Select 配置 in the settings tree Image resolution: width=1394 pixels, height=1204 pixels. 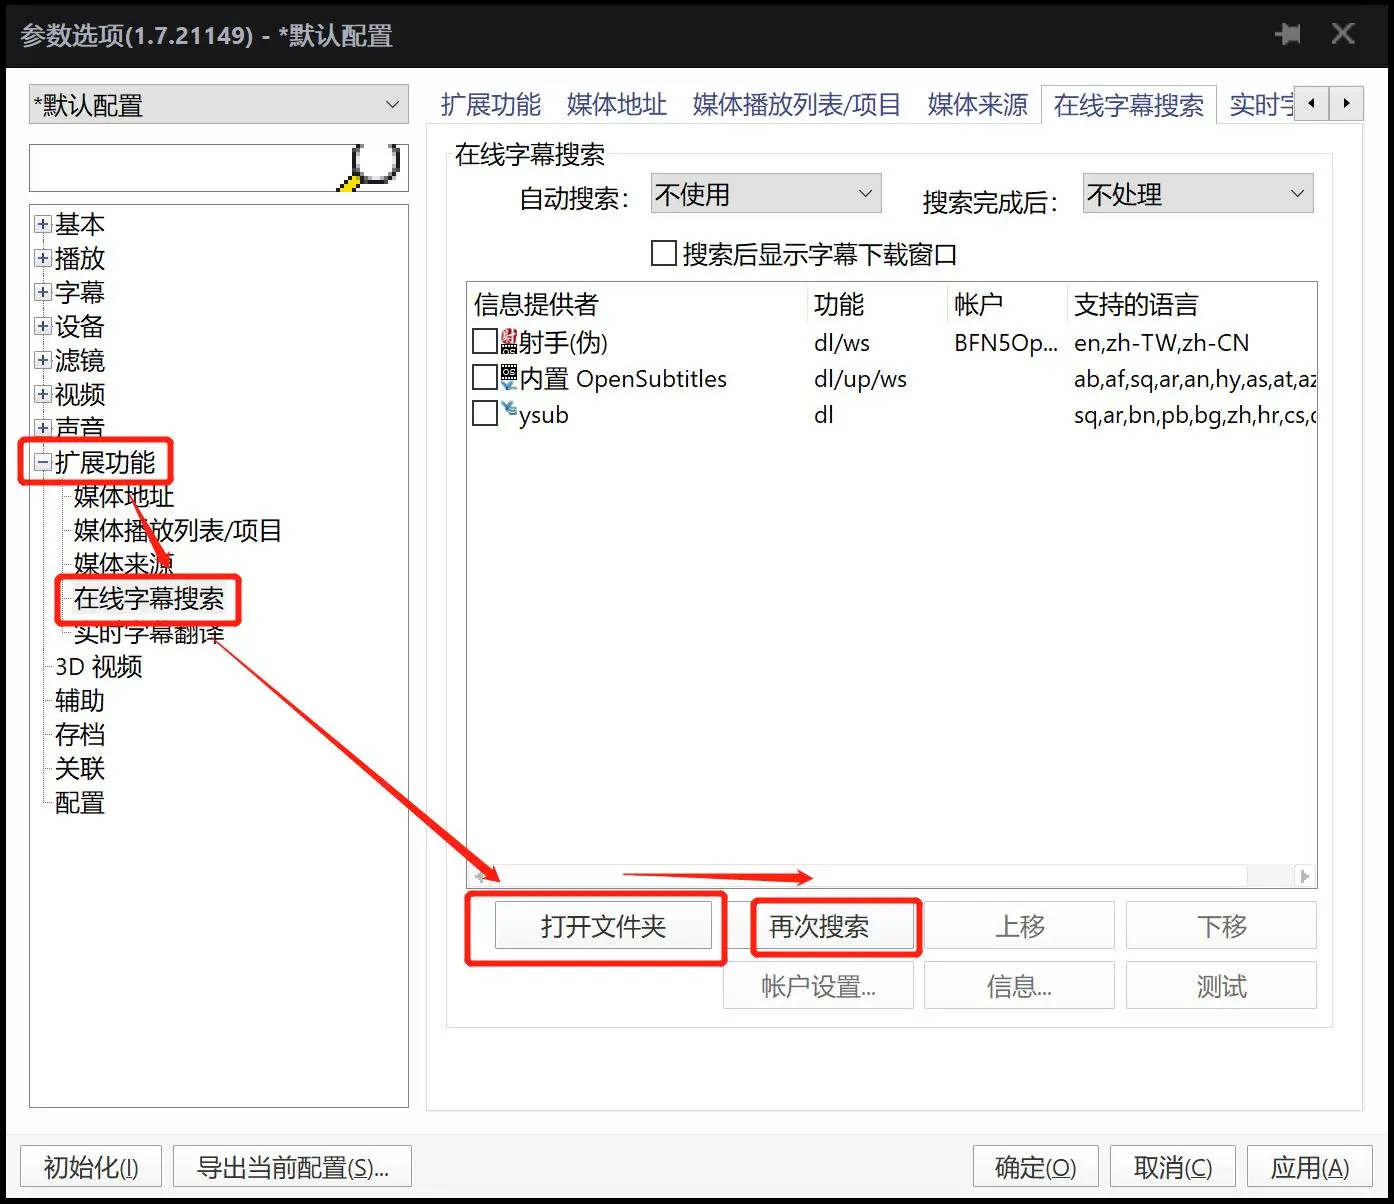(x=80, y=802)
